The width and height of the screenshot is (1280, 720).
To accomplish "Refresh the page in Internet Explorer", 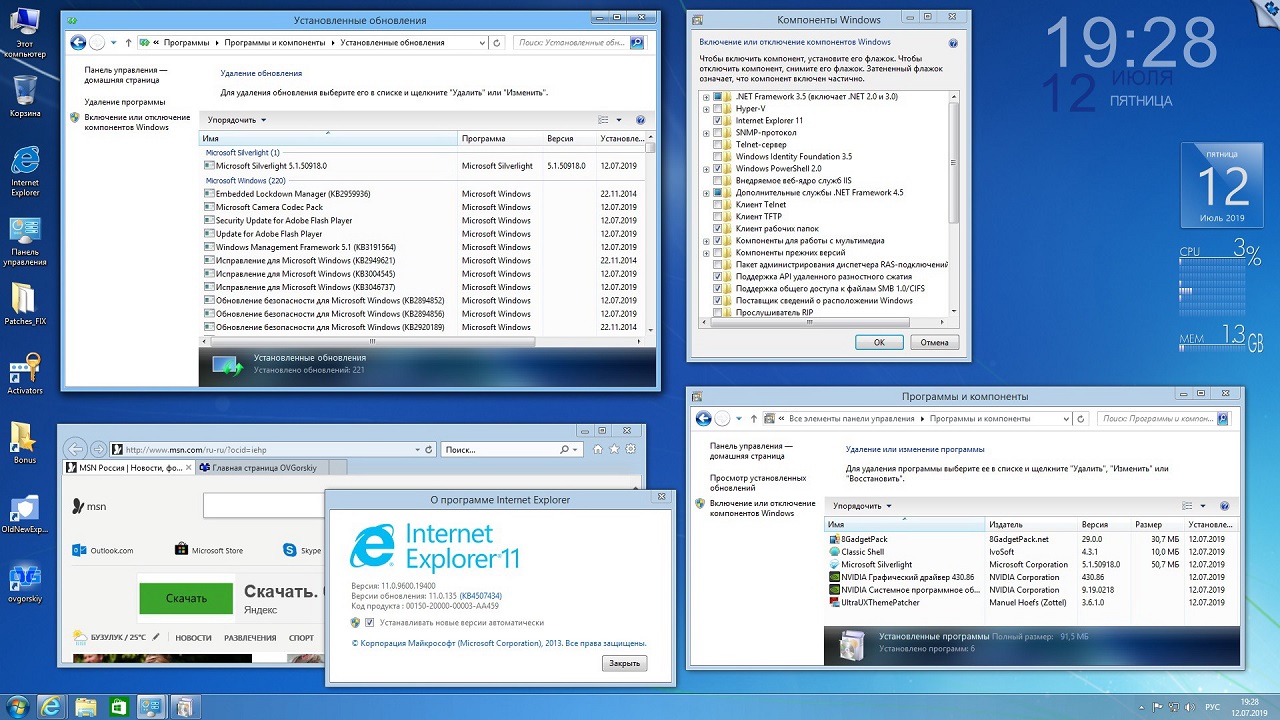I will point(429,450).
